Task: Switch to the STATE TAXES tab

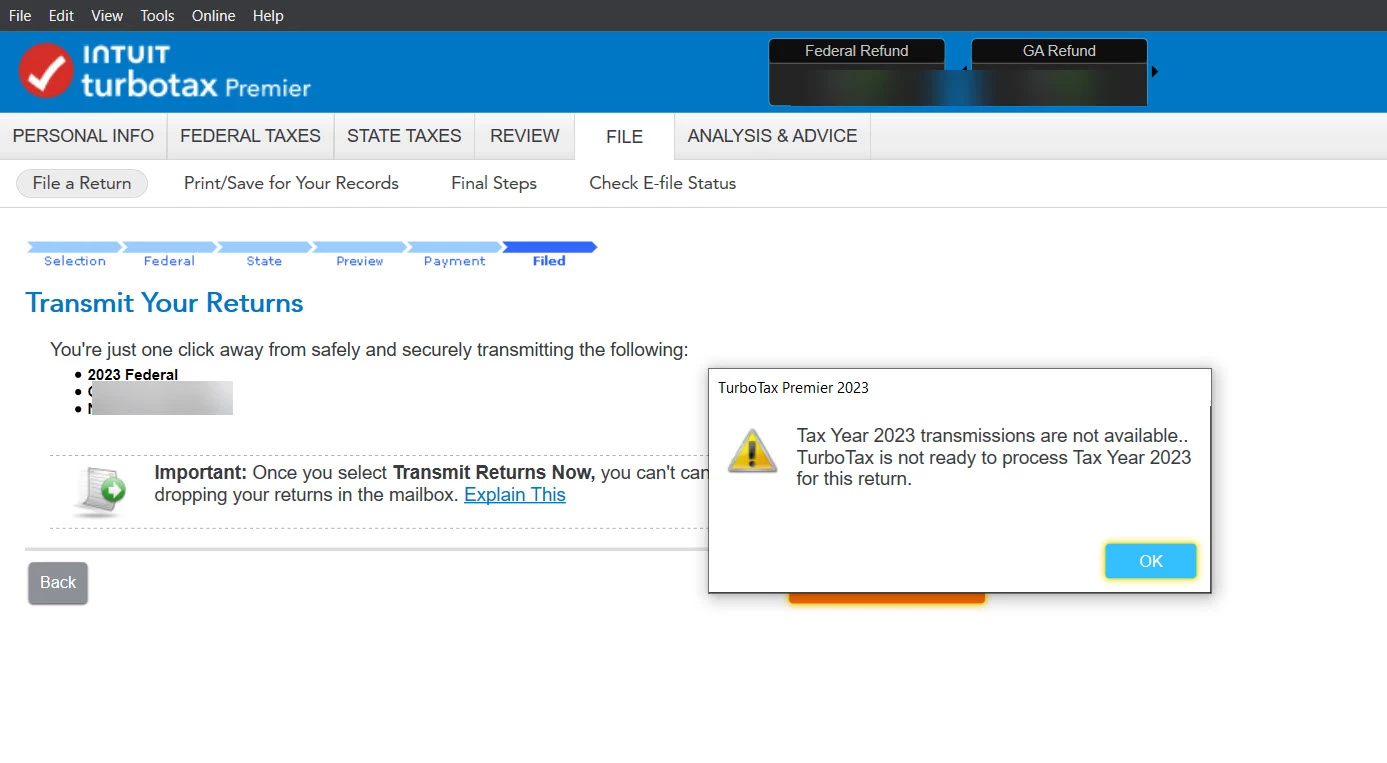Action: (404, 136)
